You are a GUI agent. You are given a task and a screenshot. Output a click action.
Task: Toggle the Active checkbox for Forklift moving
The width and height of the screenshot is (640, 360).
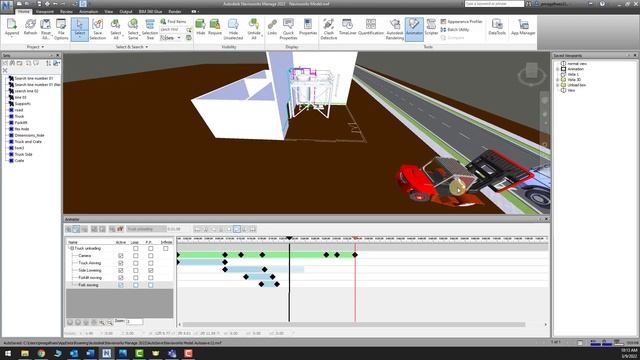pyautogui.click(x=120, y=278)
